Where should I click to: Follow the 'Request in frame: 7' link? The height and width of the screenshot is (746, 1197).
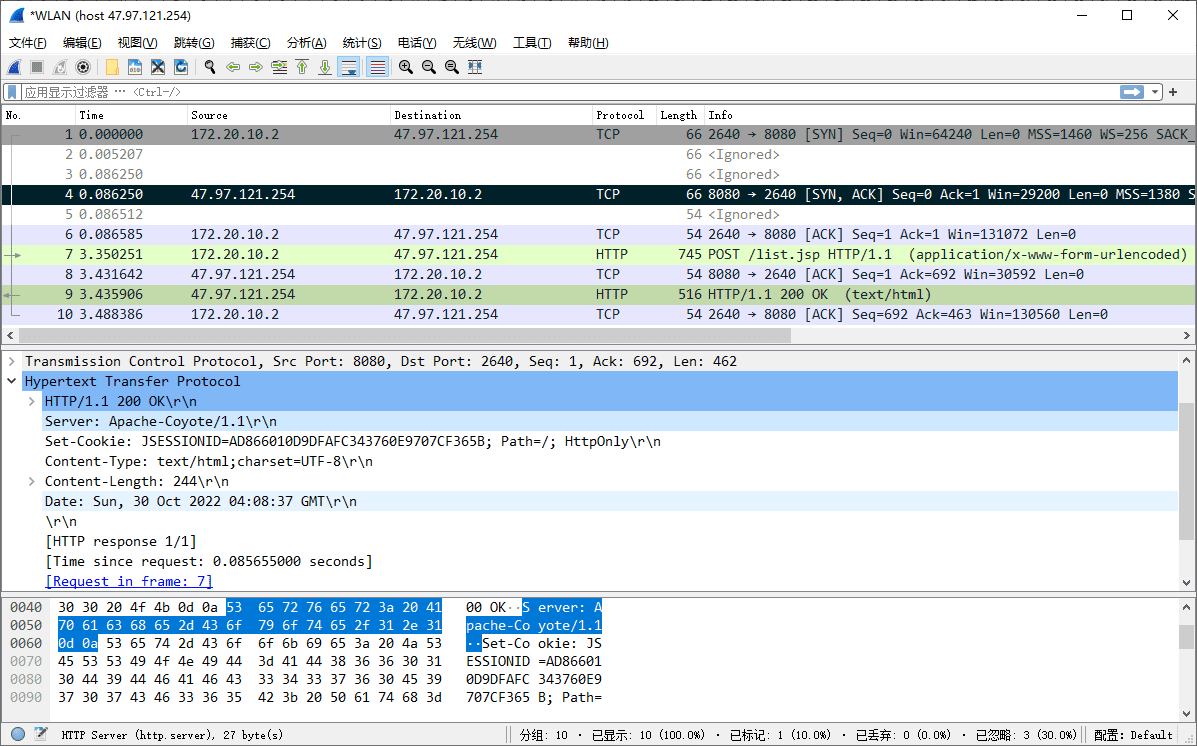click(129, 581)
